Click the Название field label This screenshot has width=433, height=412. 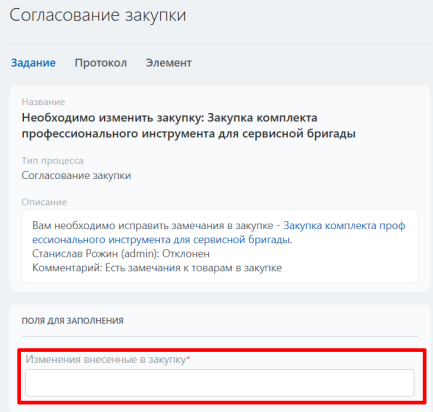[x=43, y=102]
